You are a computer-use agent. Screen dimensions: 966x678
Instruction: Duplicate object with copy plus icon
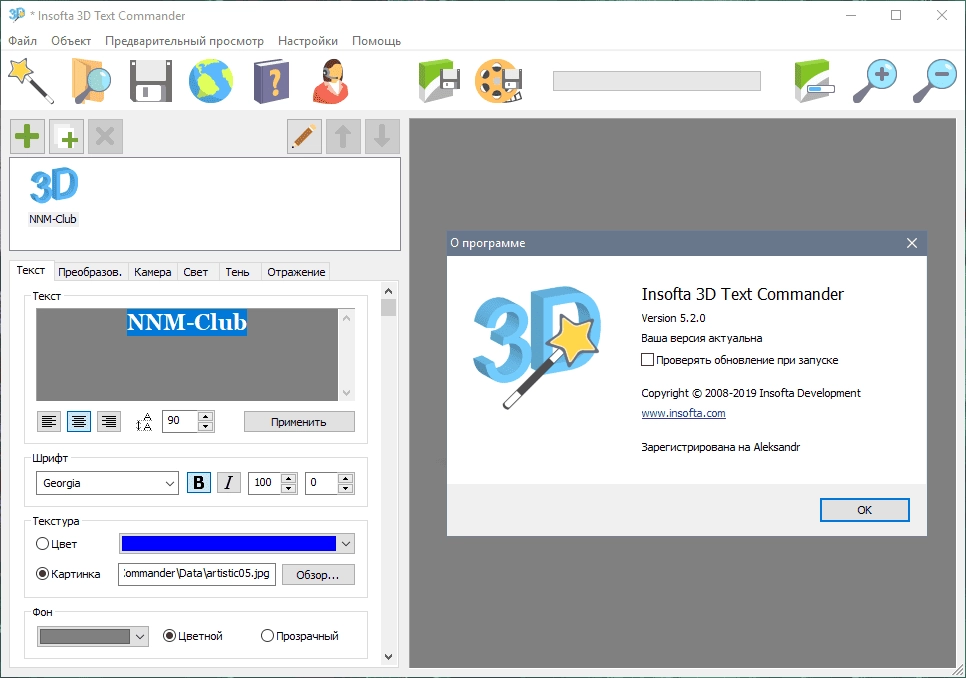(x=66, y=136)
